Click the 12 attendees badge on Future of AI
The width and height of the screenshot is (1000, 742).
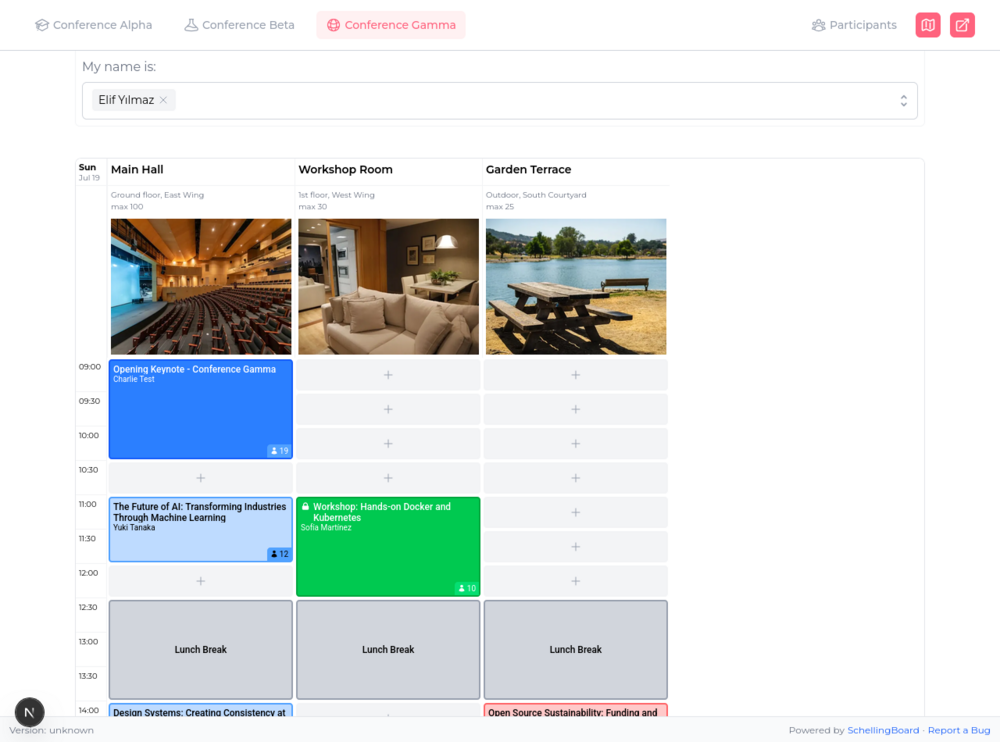tap(279, 554)
